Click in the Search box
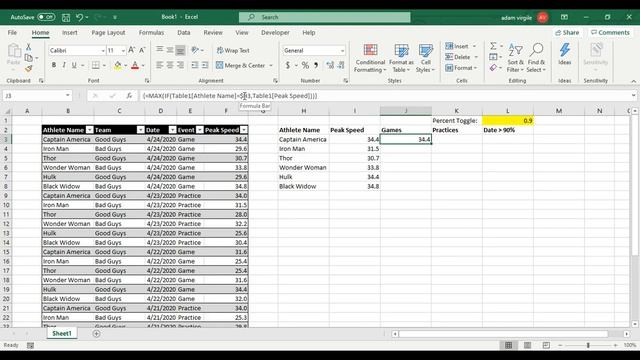This screenshot has height=360, width=640. tap(325, 17)
